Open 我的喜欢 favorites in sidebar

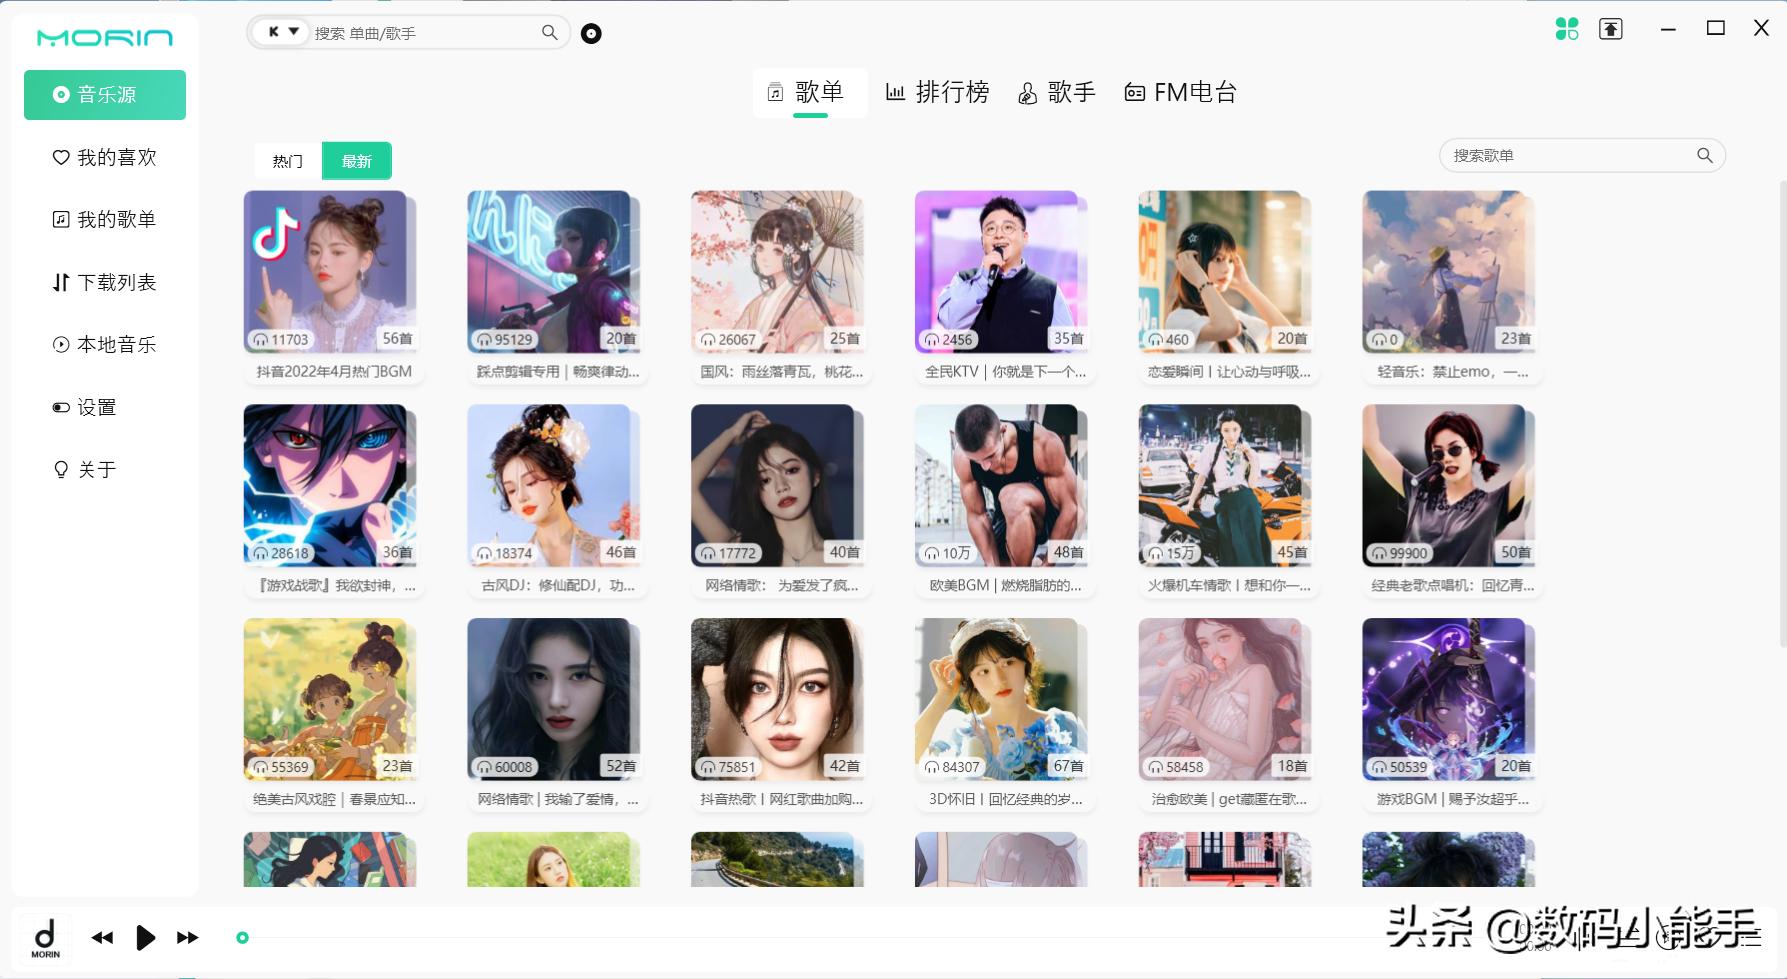[104, 157]
